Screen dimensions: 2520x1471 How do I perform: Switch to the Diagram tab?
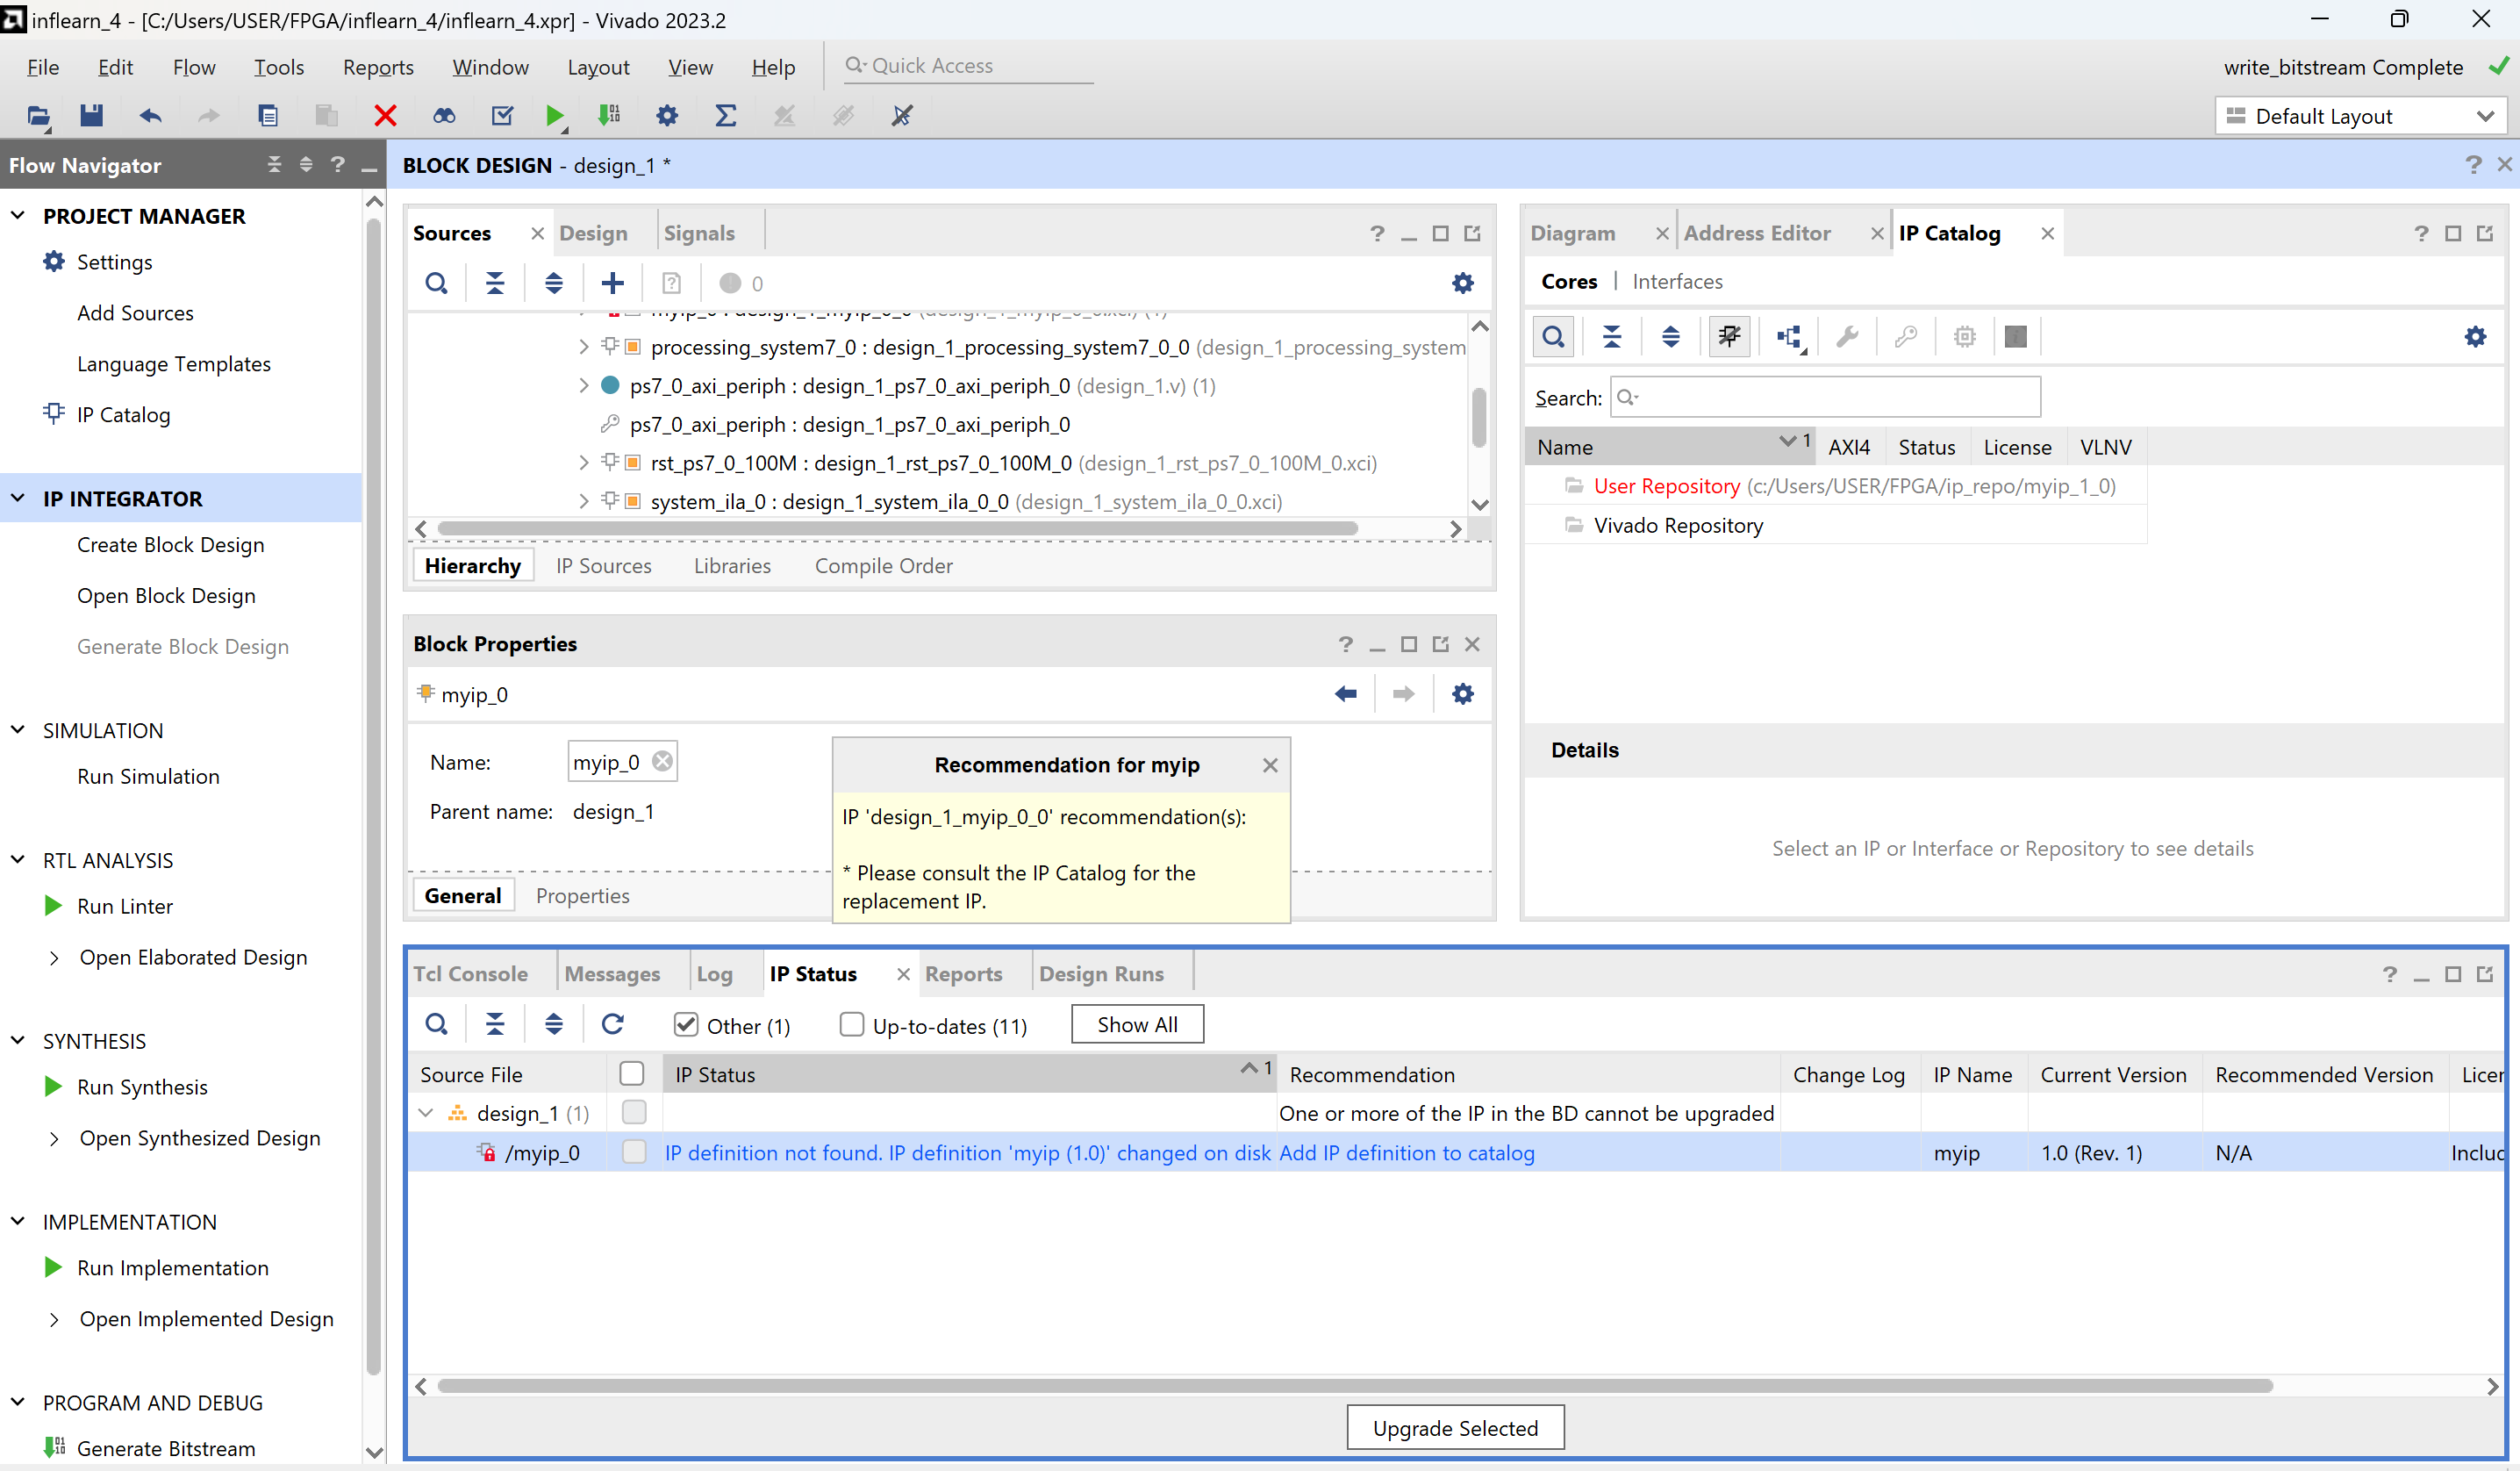(x=1572, y=233)
